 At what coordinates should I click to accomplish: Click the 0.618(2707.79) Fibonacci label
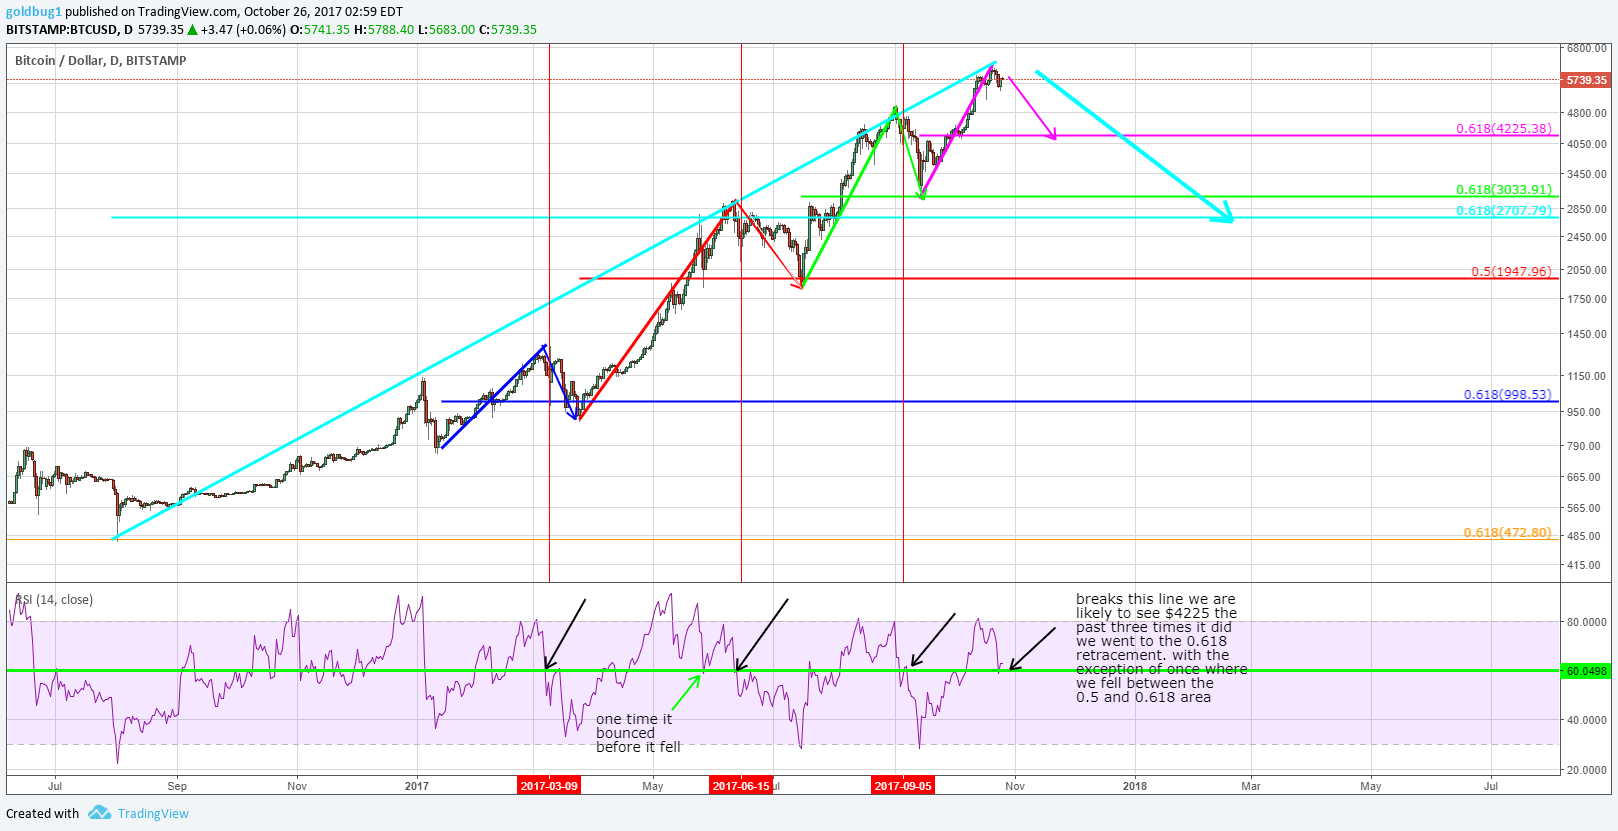click(x=1504, y=211)
